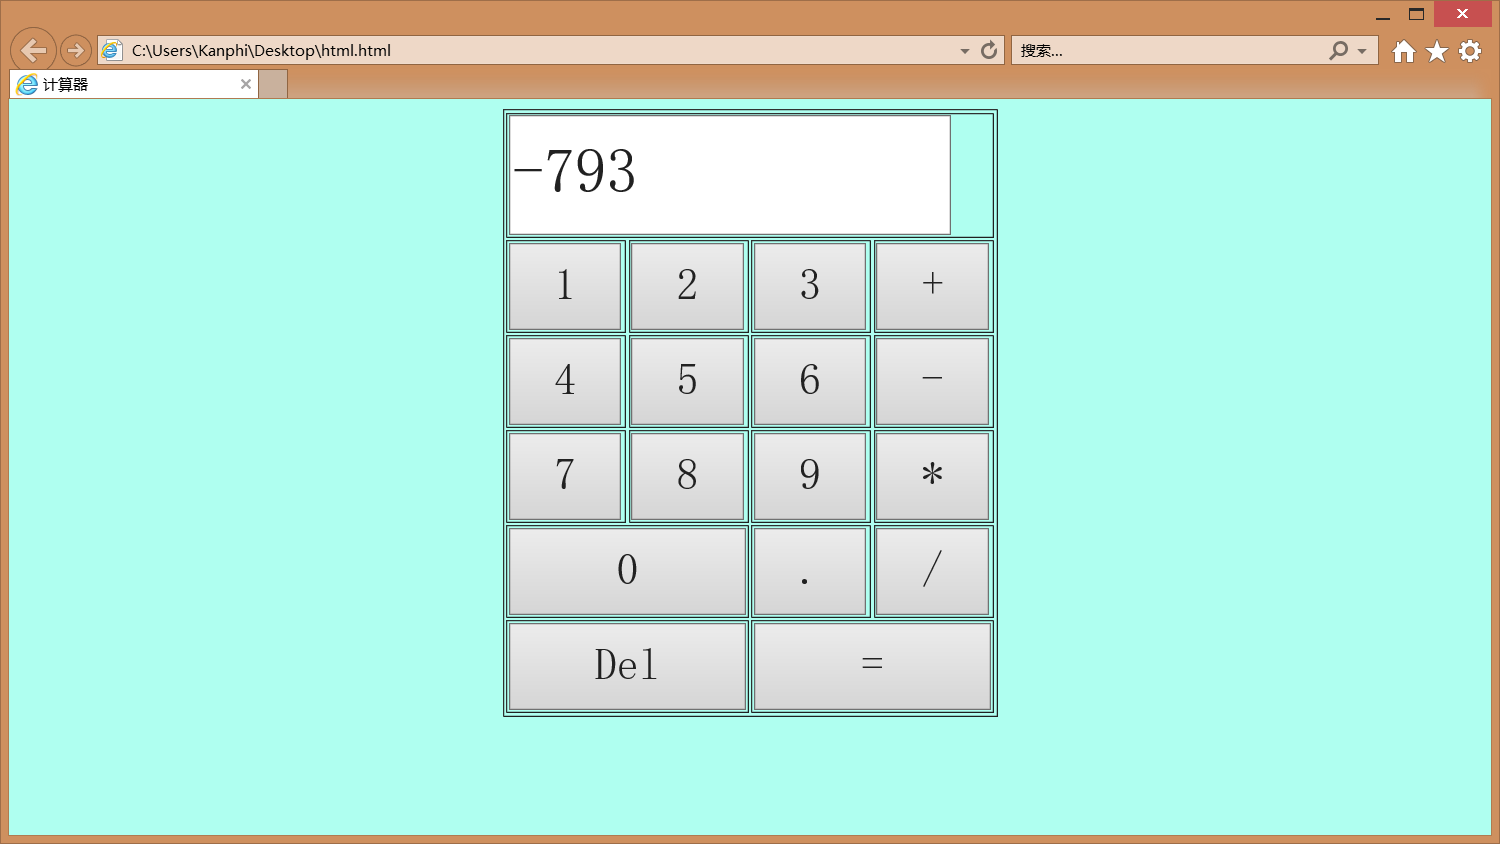Open Favorites star icon
The image size is (1500, 844).
(x=1437, y=51)
